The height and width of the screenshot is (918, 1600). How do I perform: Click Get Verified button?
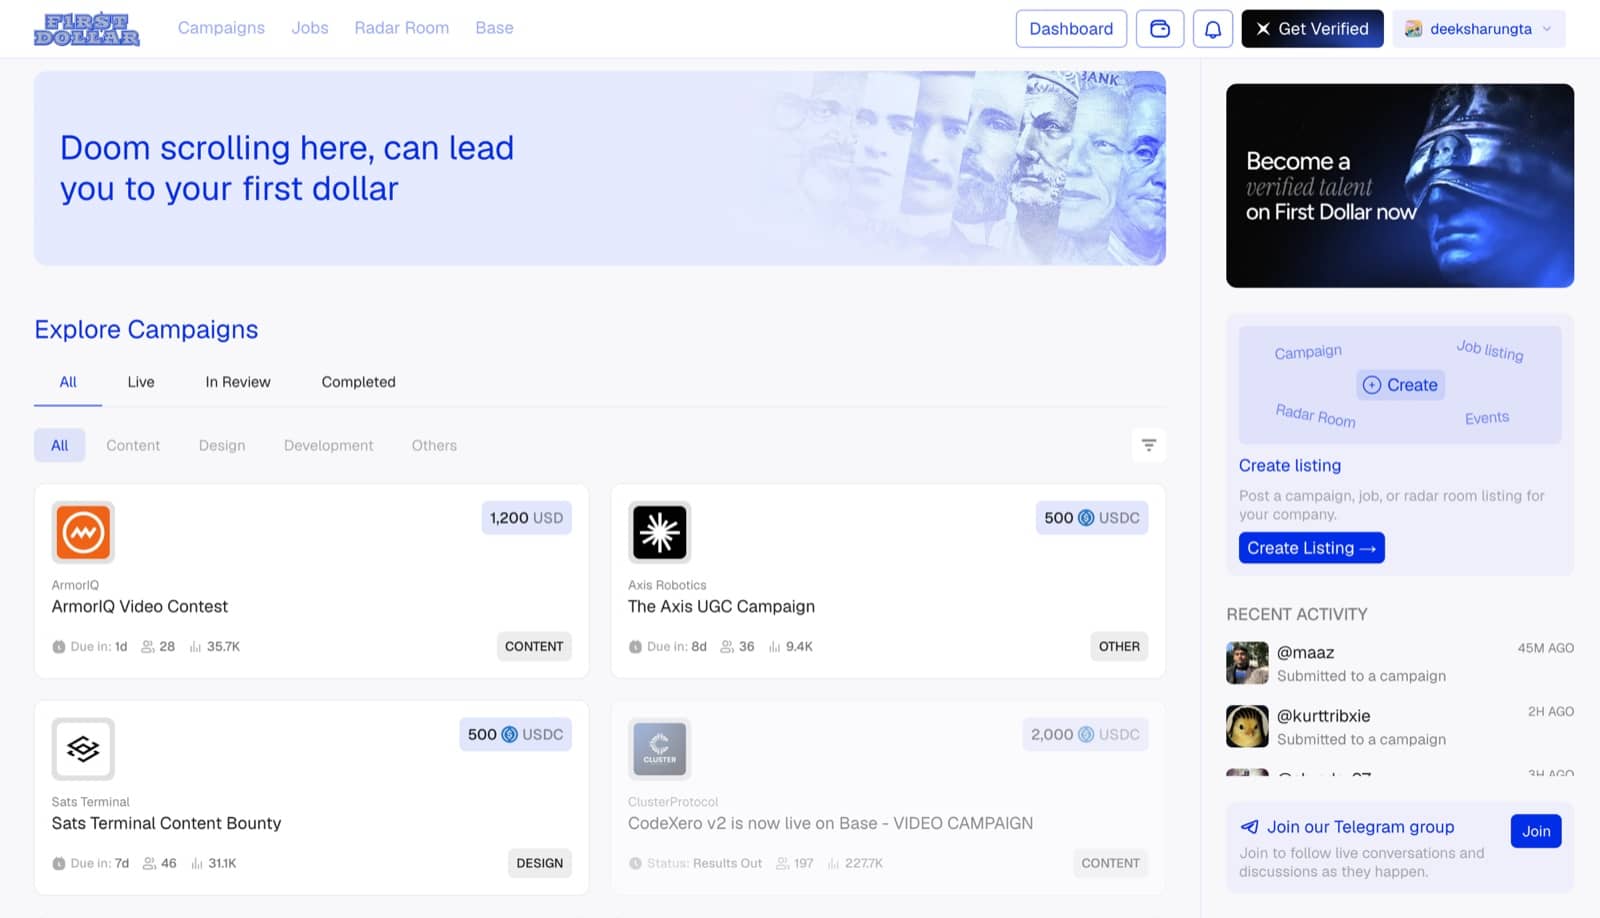pyautogui.click(x=1312, y=29)
